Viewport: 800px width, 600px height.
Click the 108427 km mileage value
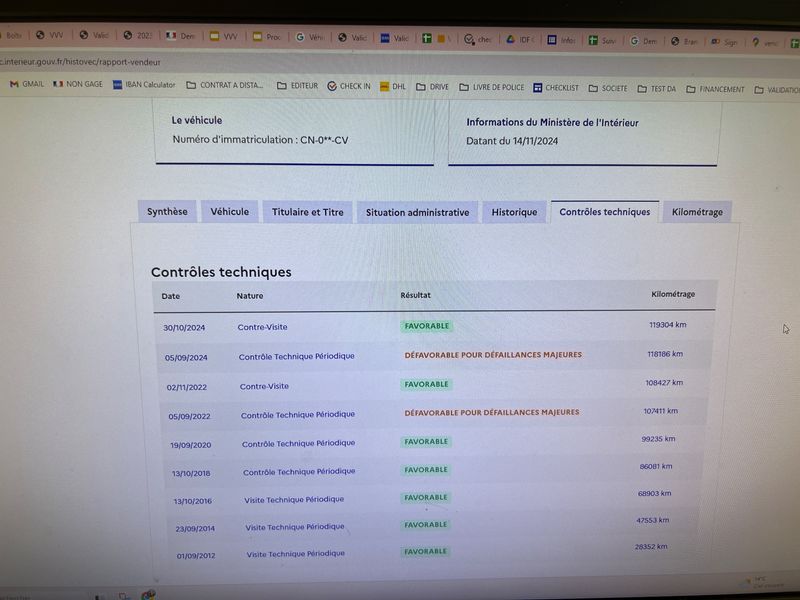664,382
